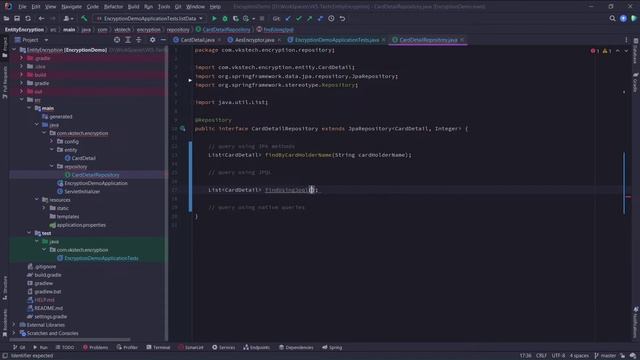
Task: Open the Problems tool window
Action: (x=95, y=347)
